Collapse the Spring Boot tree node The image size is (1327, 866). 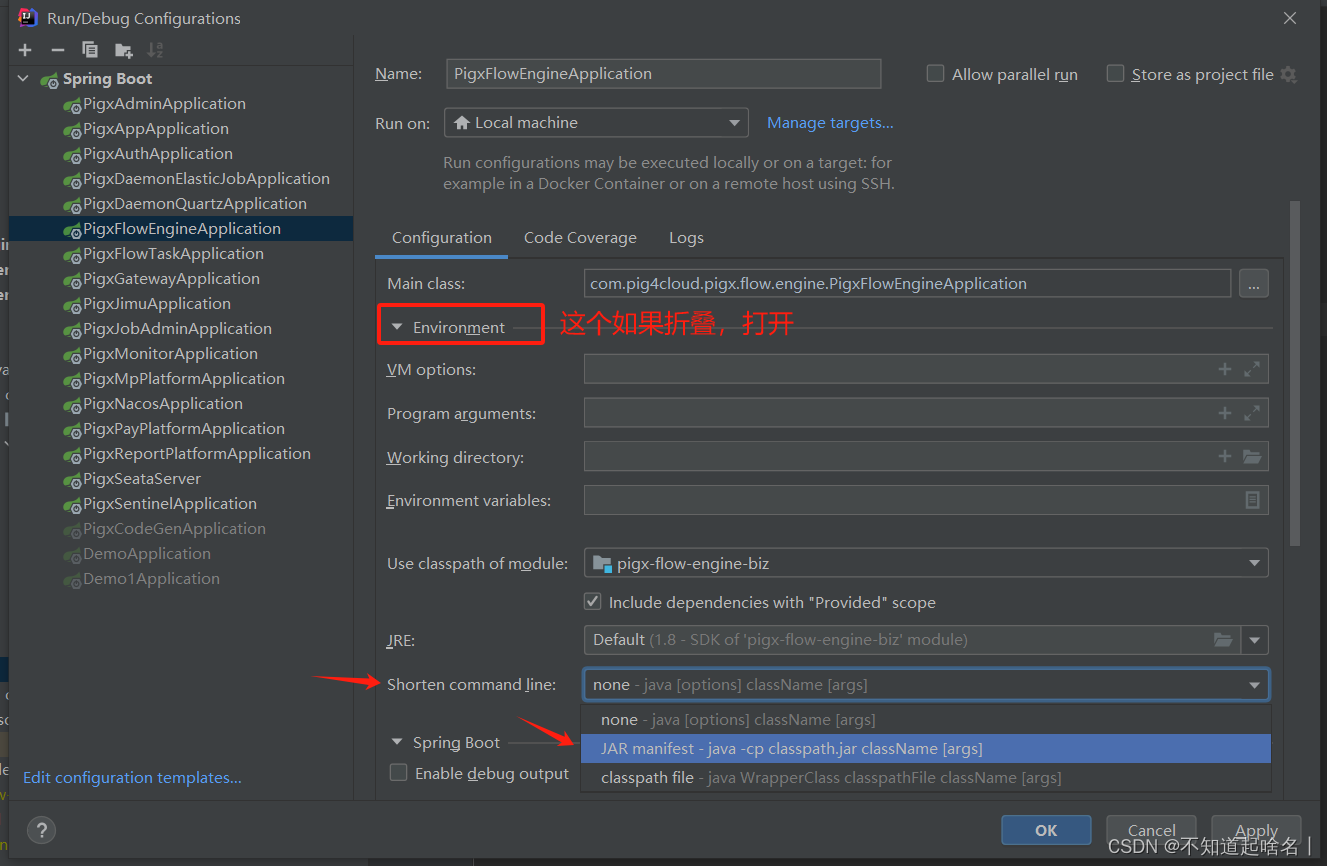coord(23,78)
